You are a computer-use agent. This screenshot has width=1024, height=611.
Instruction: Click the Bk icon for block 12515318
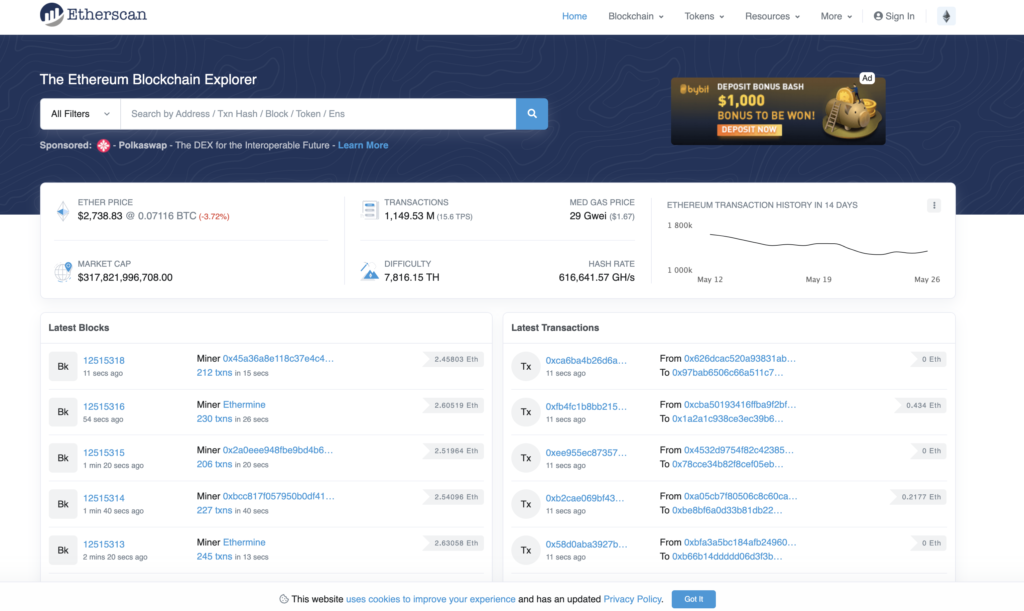[x=63, y=366]
